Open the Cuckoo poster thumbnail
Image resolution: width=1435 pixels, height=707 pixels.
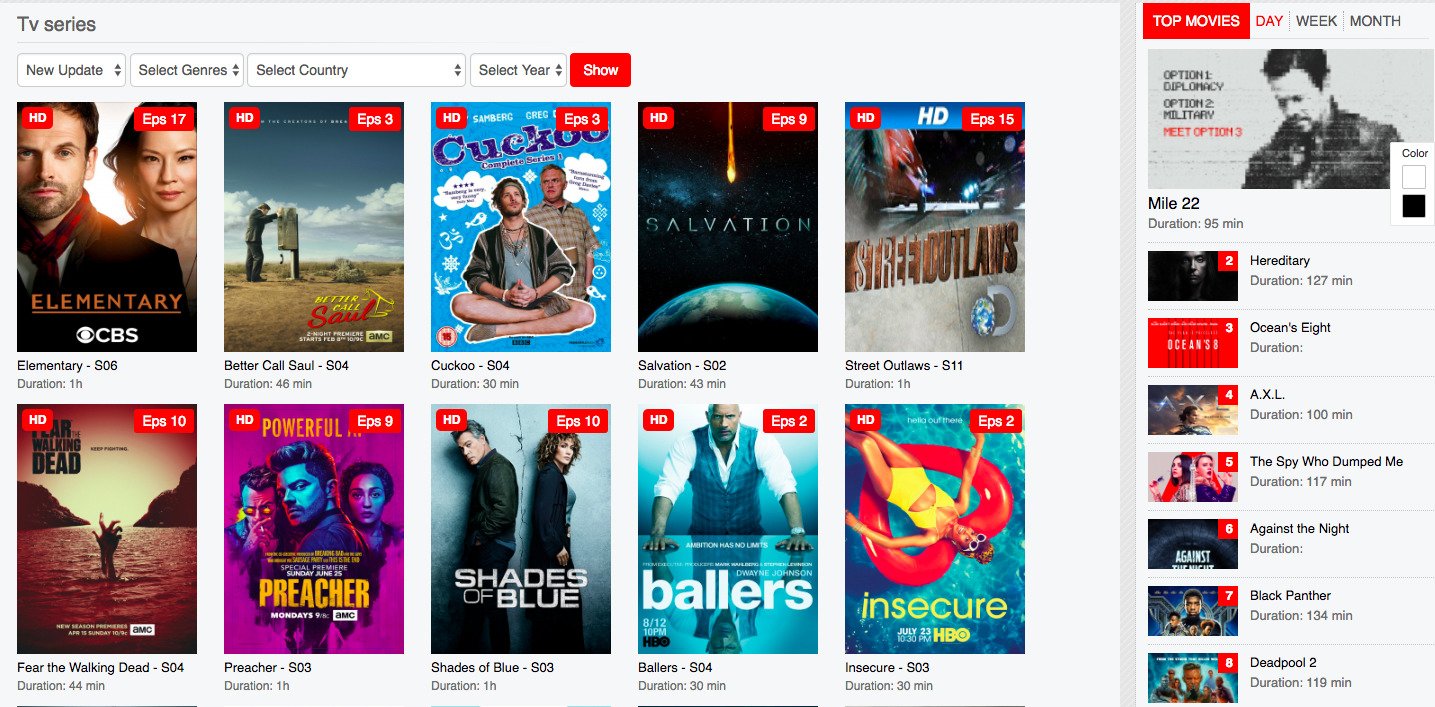521,227
